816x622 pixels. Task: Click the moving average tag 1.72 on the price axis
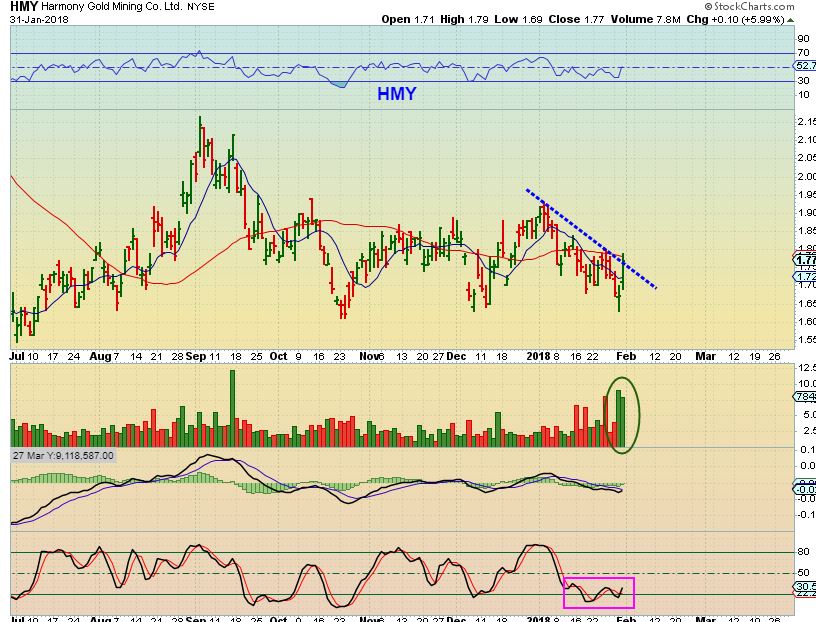pos(805,276)
